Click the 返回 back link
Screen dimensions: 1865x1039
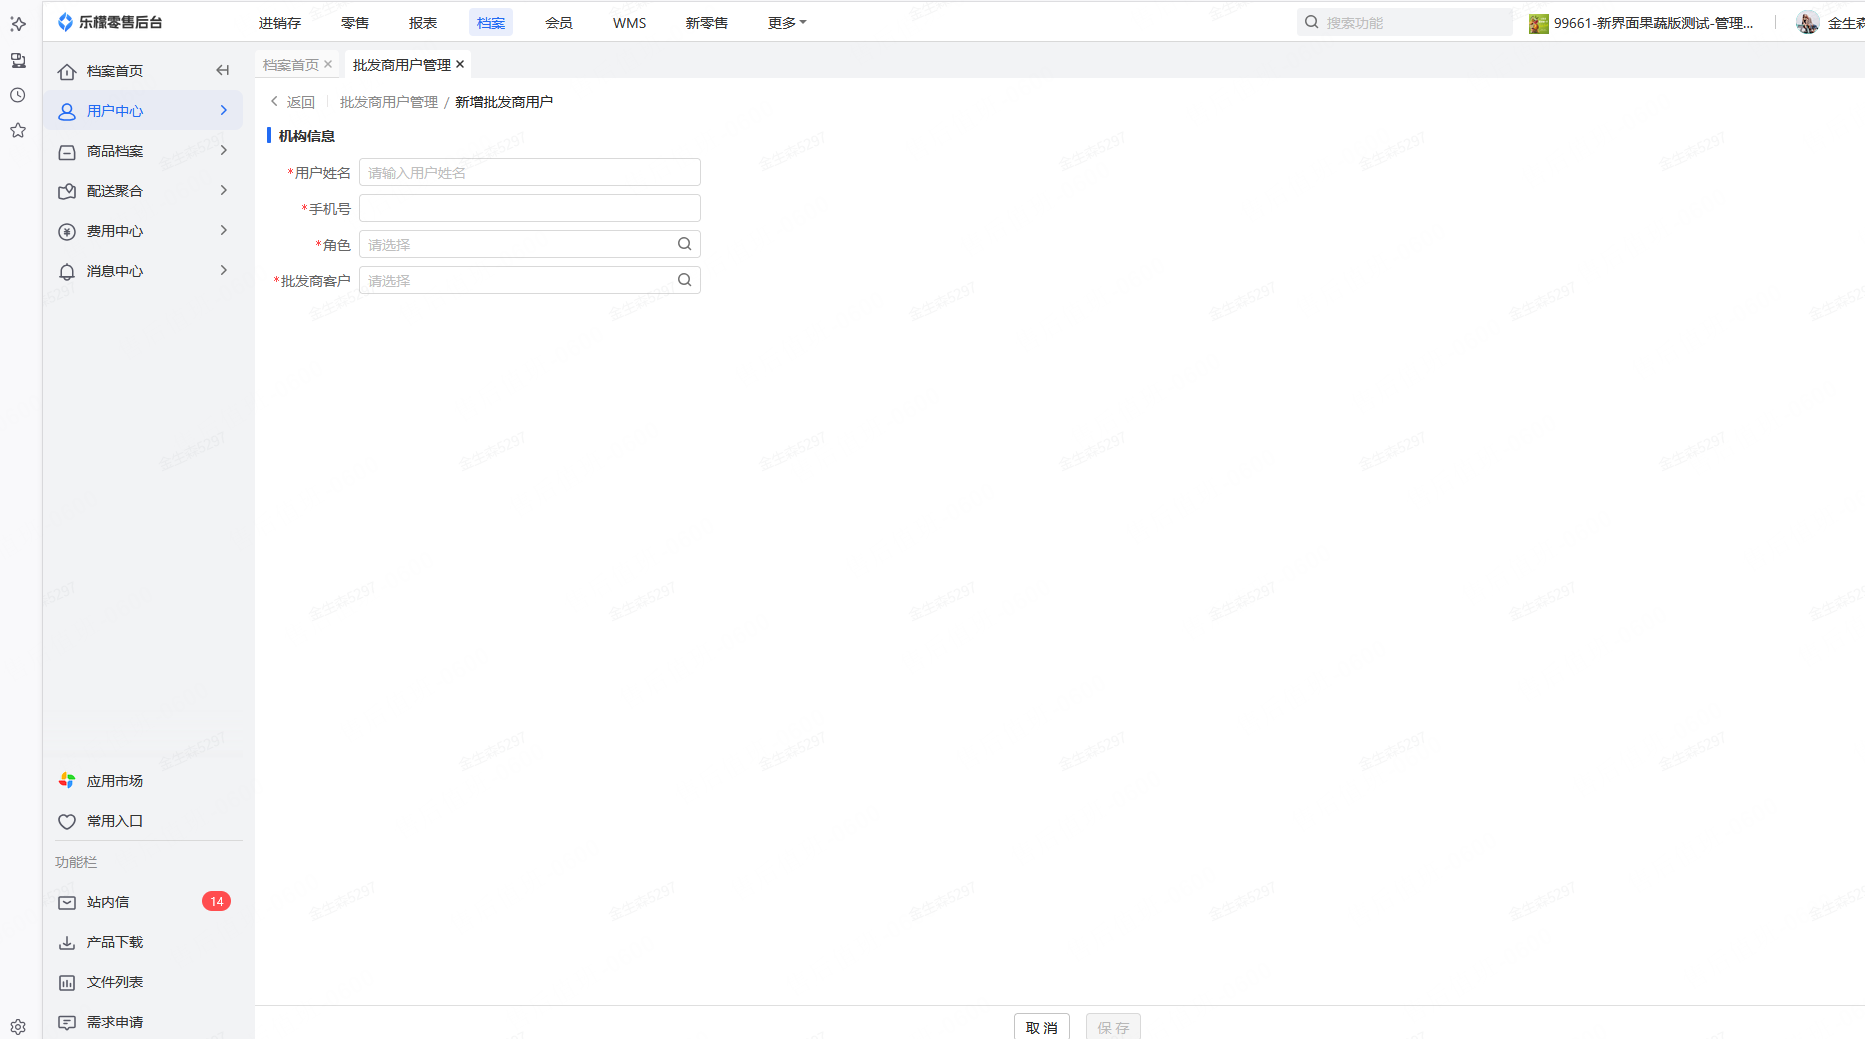(293, 102)
